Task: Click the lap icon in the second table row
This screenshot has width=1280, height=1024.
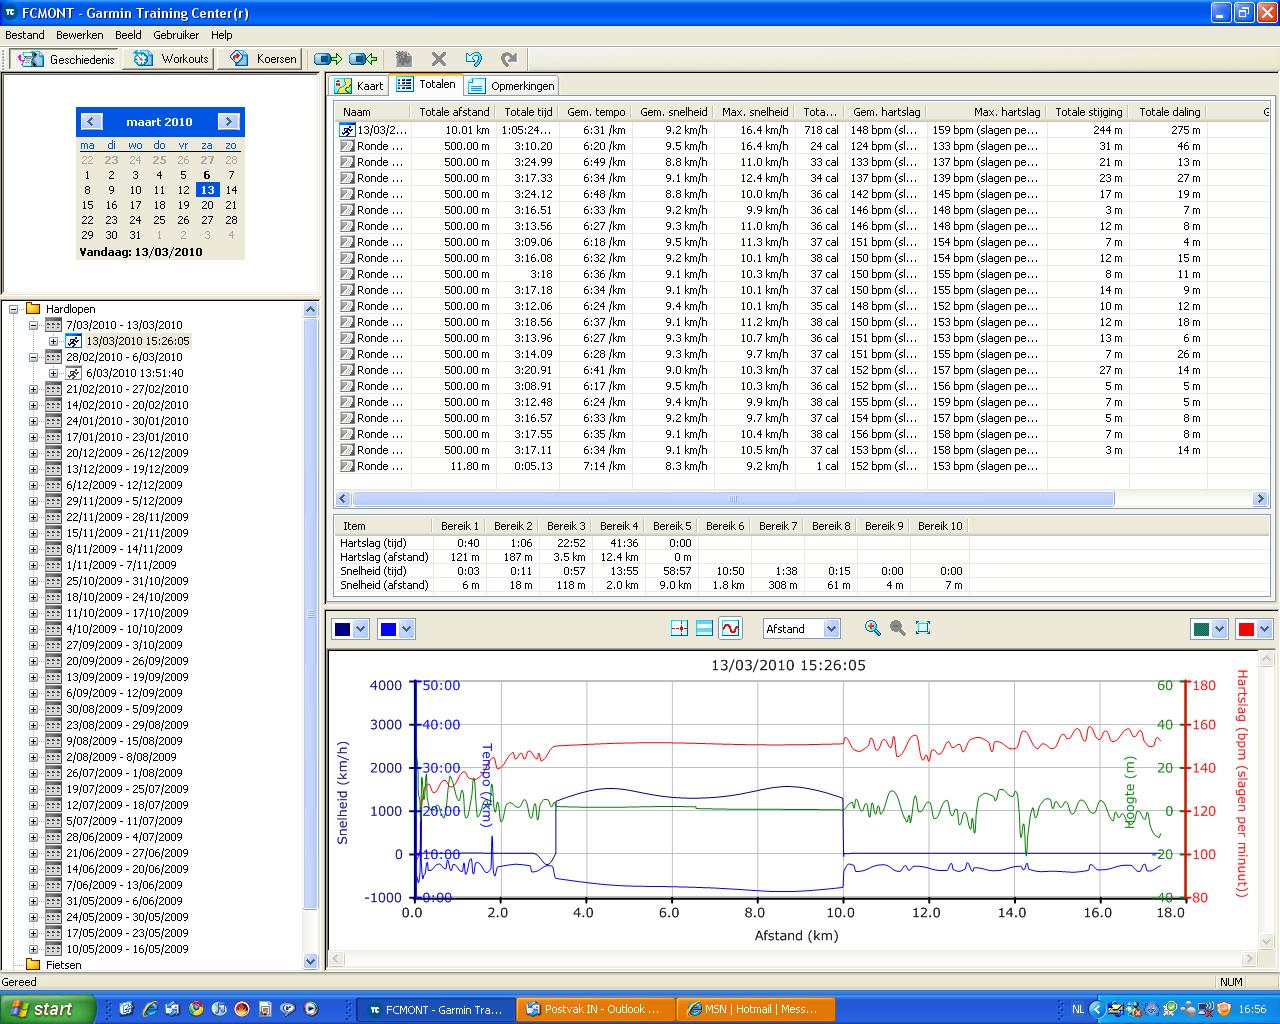Action: tap(347, 146)
